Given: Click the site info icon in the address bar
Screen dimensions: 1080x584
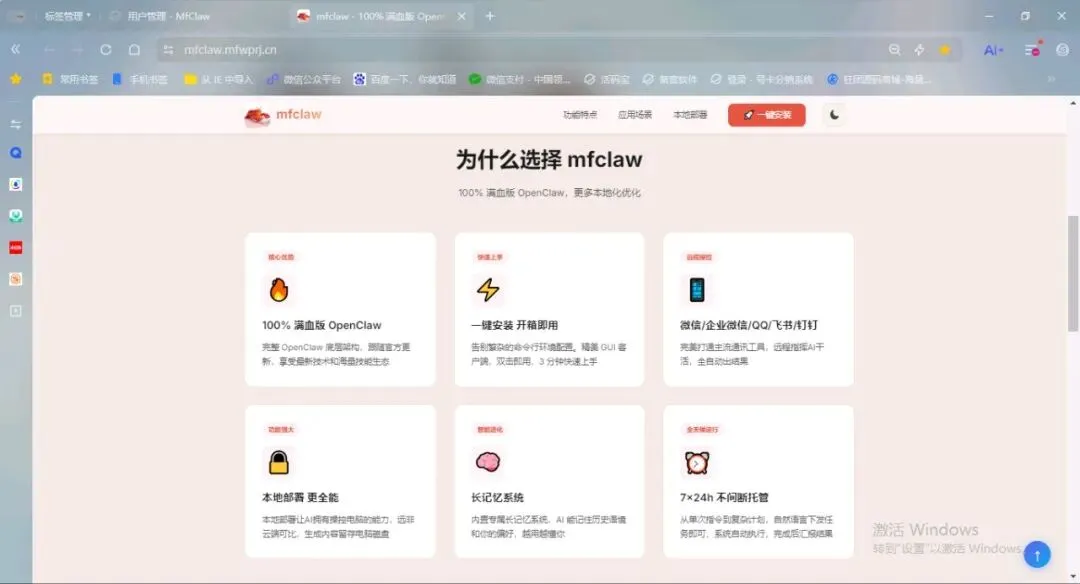Looking at the screenshot, I should click(169, 50).
